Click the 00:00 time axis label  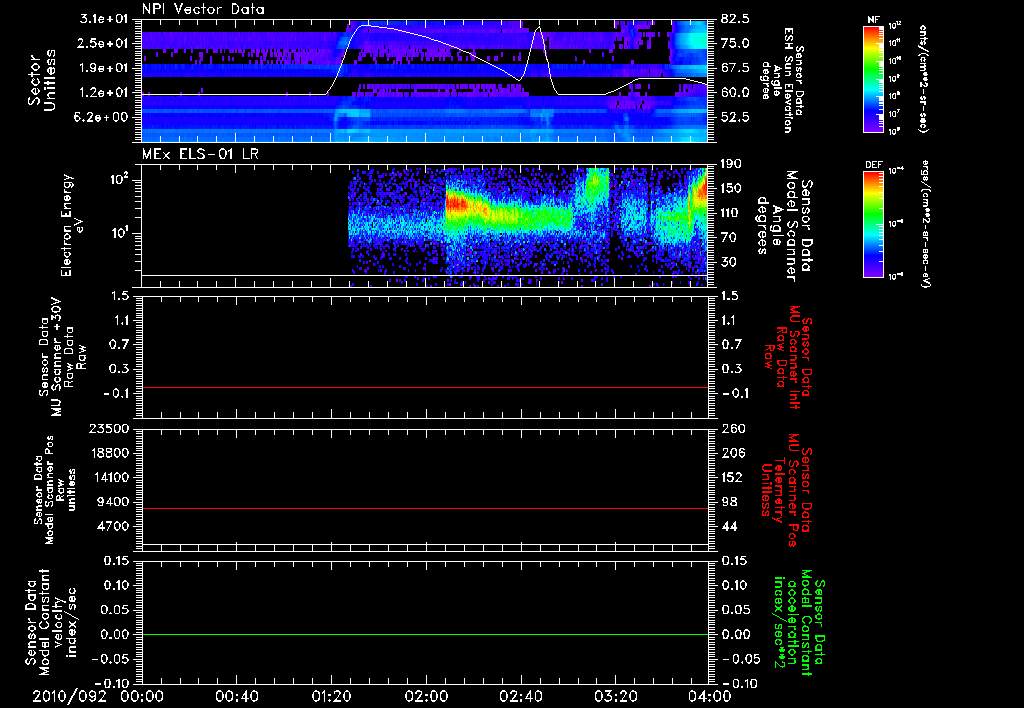(142, 696)
